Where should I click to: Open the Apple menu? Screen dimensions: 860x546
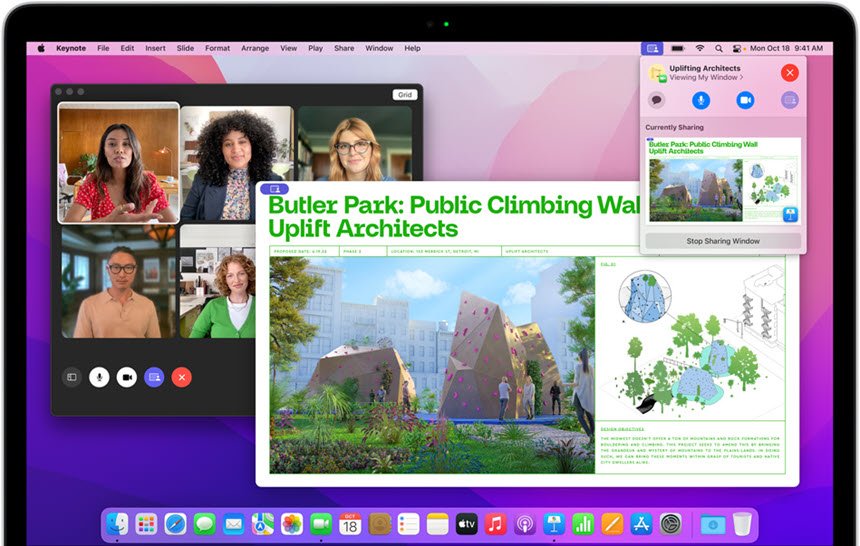coord(41,48)
